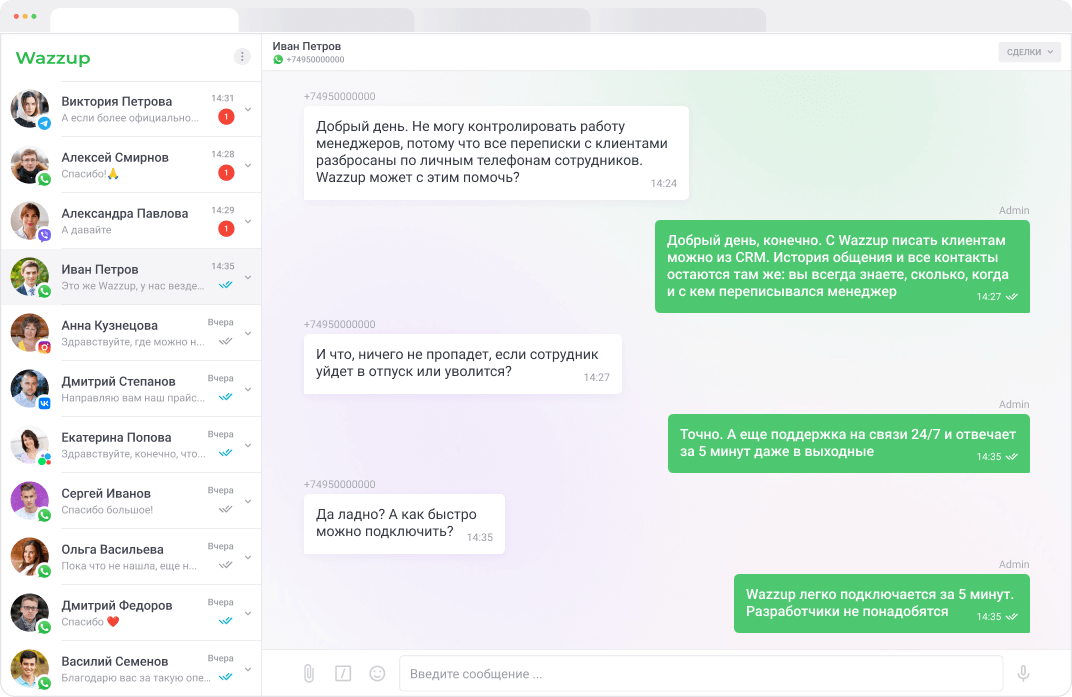Click the WhatsApp icon beside +74950000000 in header
Image resolution: width=1072 pixels, height=697 pixels.
click(278, 60)
